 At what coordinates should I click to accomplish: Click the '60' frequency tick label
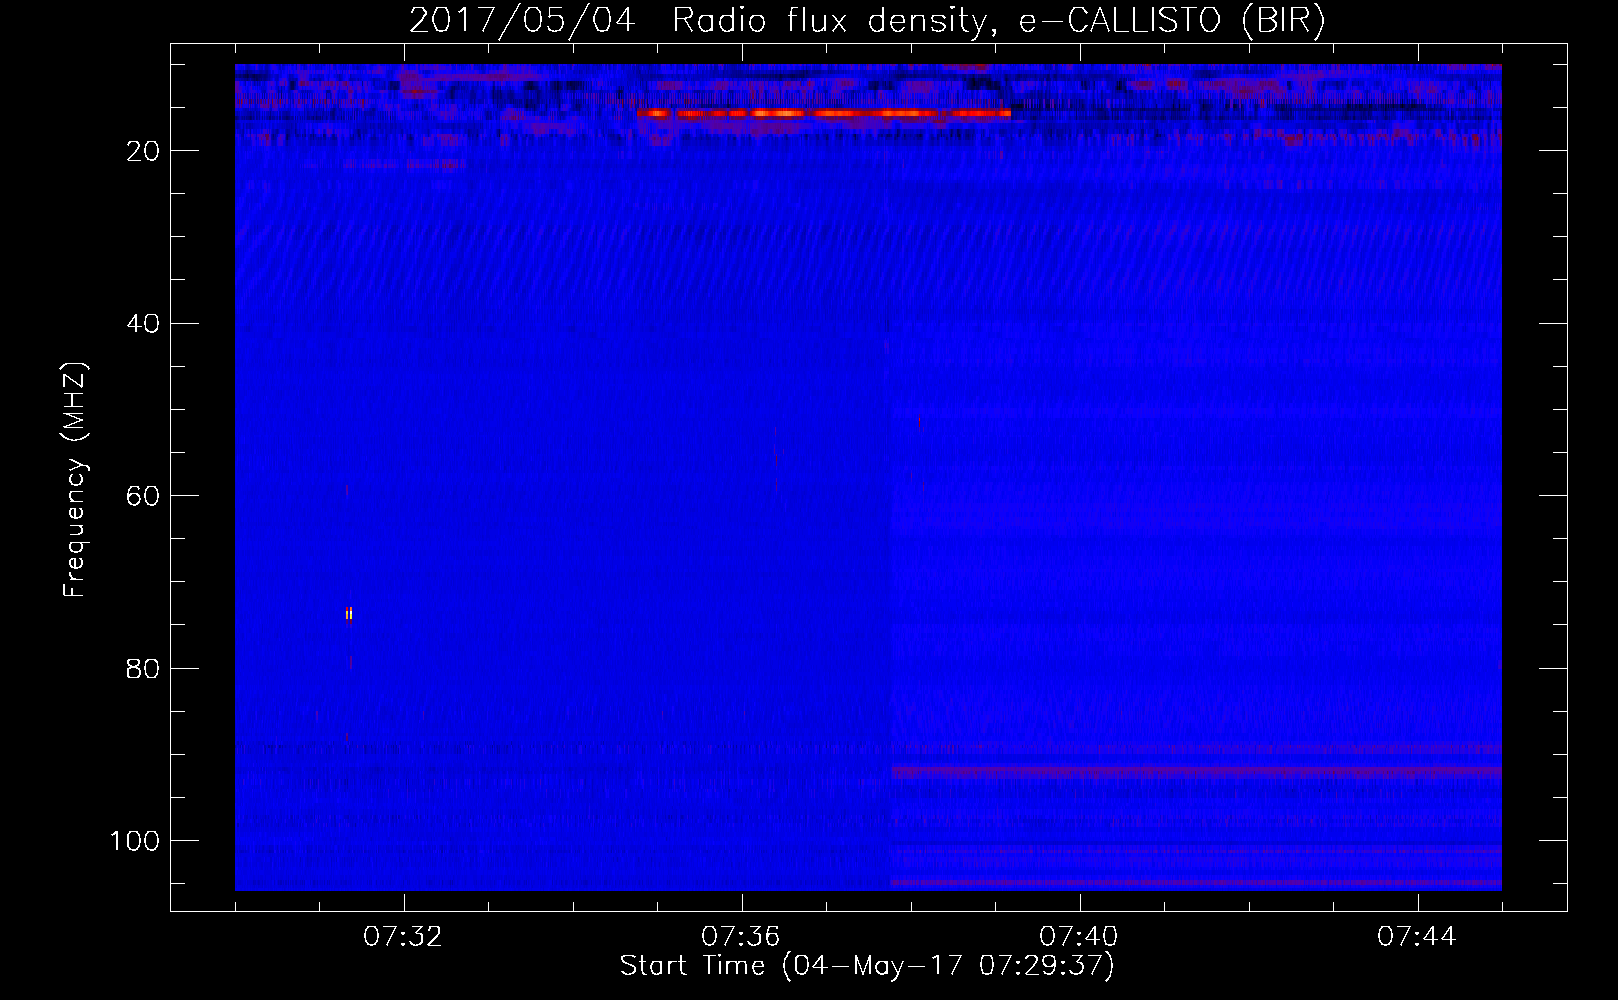(x=143, y=496)
